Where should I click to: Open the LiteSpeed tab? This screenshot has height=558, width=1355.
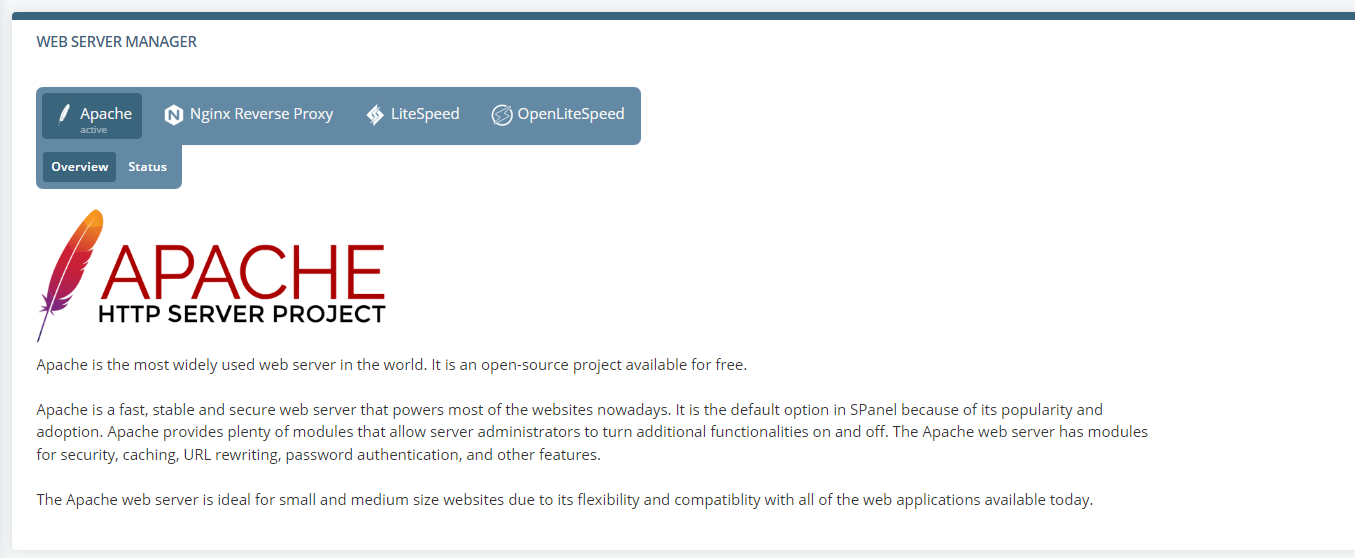[412, 115]
